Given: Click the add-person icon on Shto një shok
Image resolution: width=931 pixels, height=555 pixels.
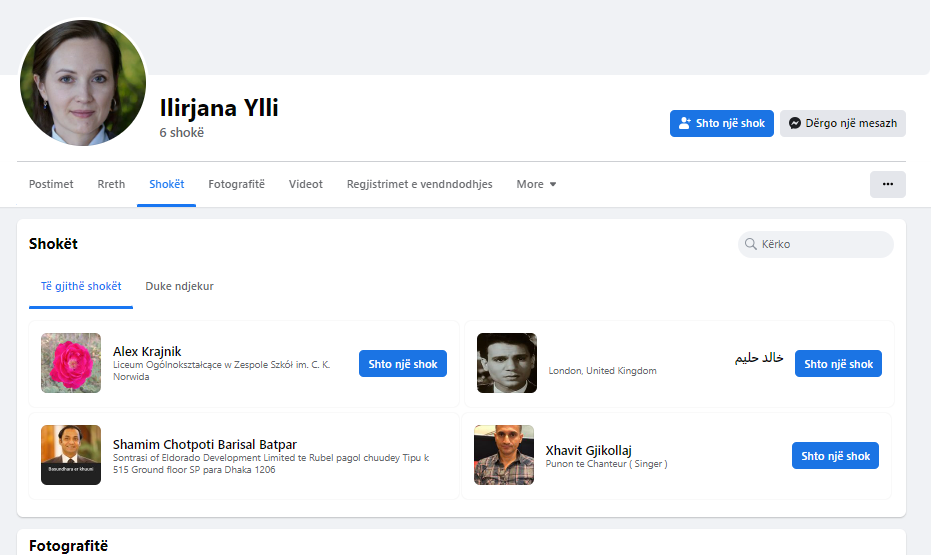Looking at the screenshot, I should [685, 124].
